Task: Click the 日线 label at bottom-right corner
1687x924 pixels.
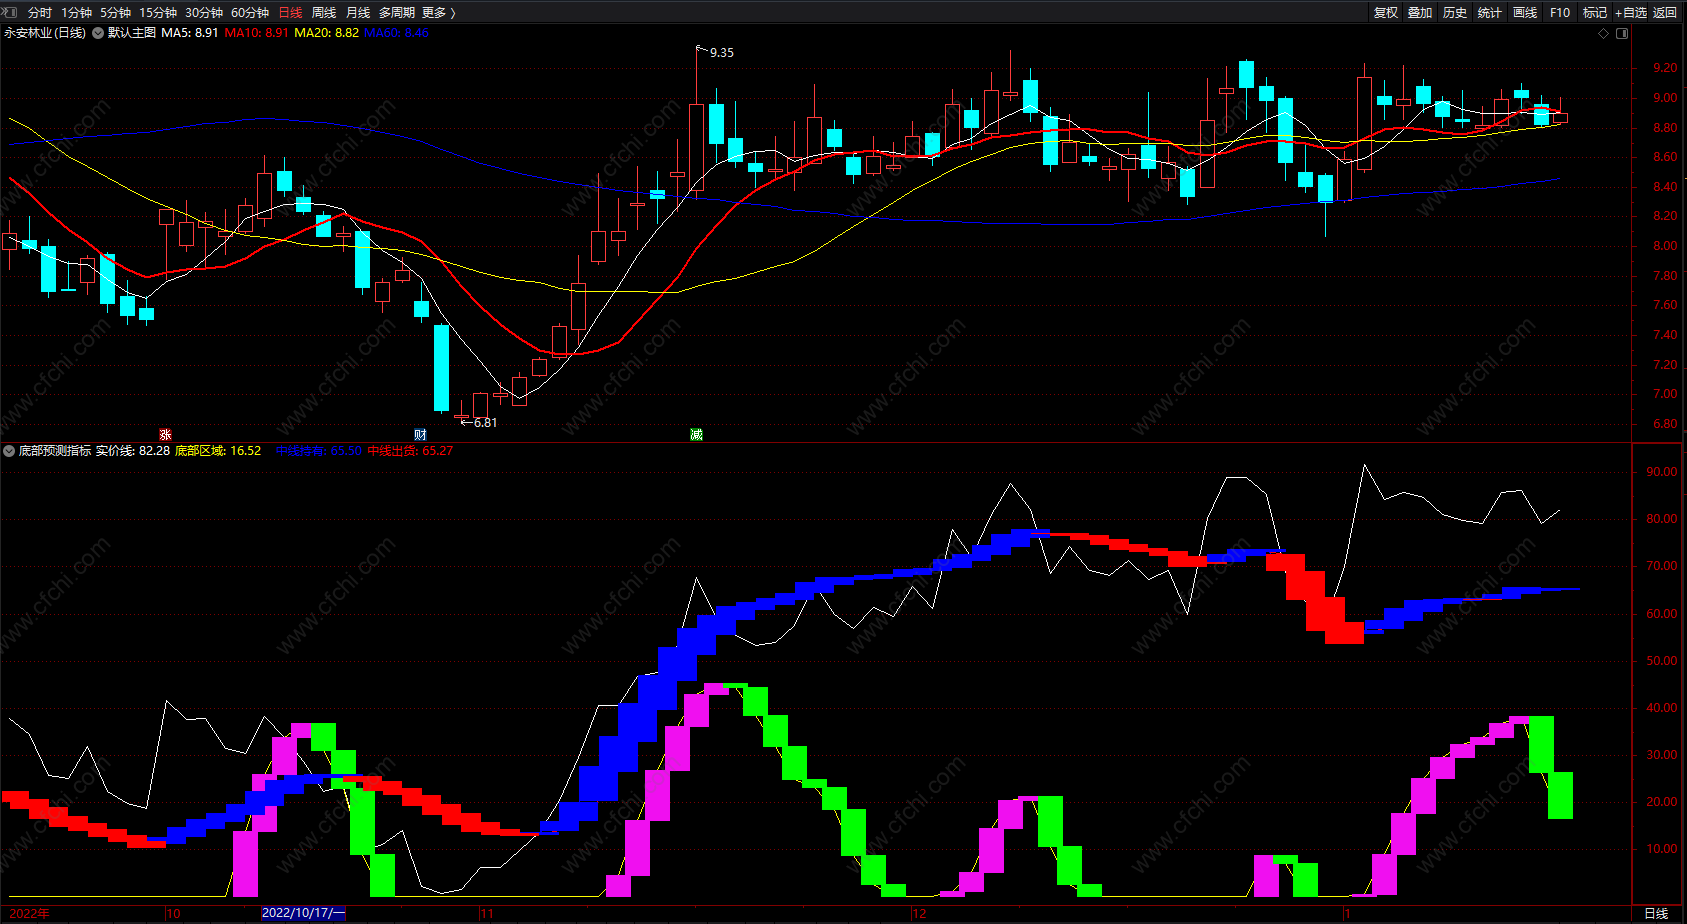Action: (x=1656, y=913)
